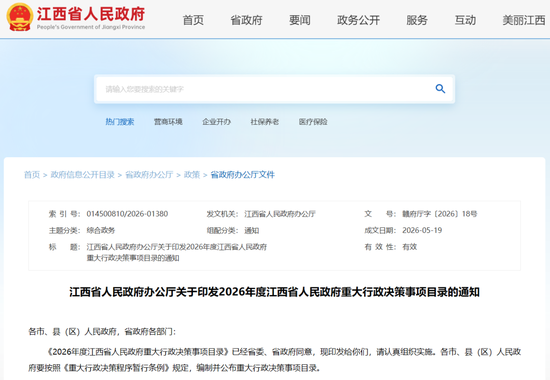
Task: Click the 江西省人民政府 site title text
Action: (91, 14)
